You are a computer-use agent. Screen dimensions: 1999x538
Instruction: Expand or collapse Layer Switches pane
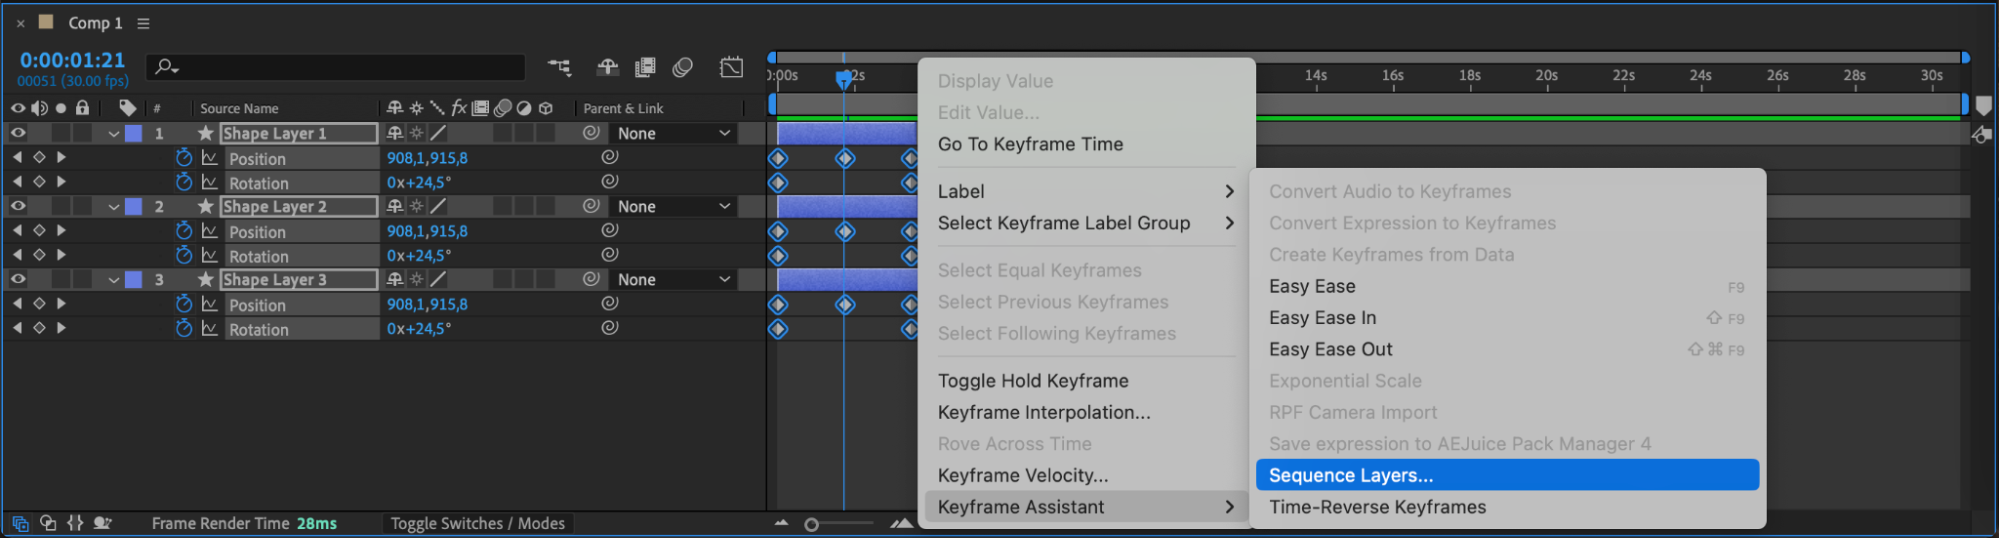[x=20, y=523]
